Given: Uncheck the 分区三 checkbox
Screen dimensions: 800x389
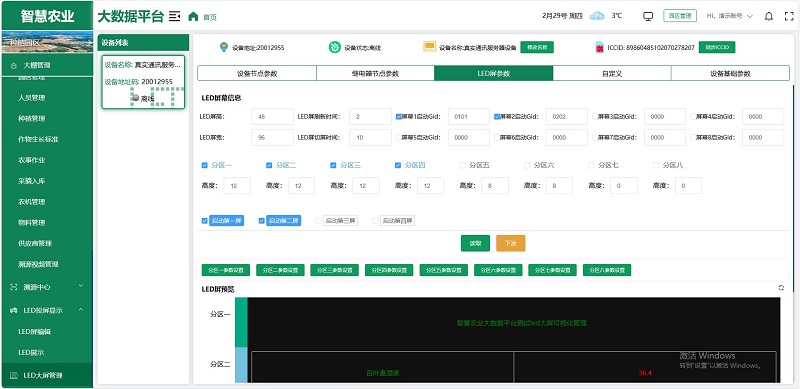Looking at the screenshot, I should (333, 165).
